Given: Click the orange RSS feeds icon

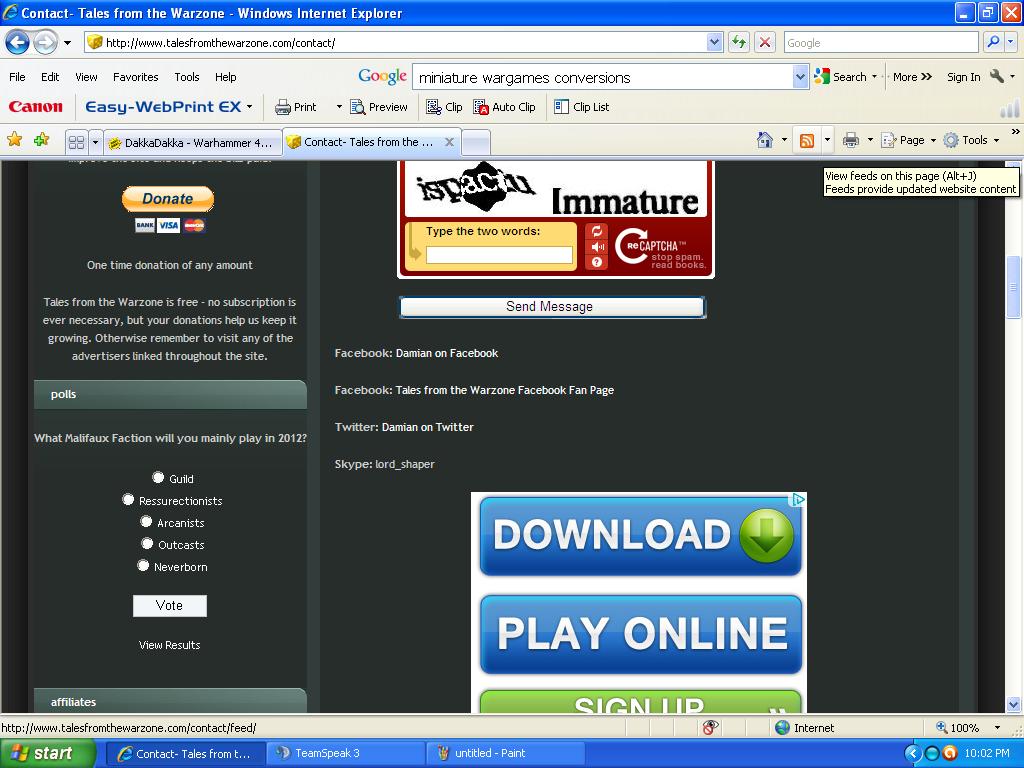Looking at the screenshot, I should (807, 140).
